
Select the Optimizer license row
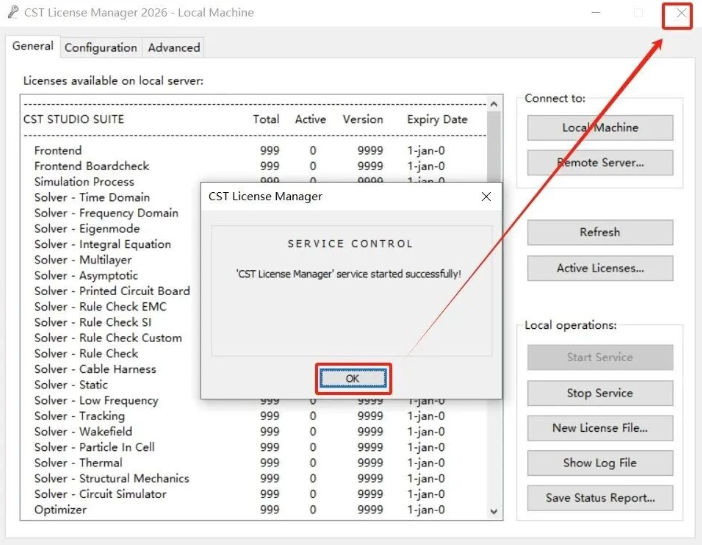(x=60, y=510)
